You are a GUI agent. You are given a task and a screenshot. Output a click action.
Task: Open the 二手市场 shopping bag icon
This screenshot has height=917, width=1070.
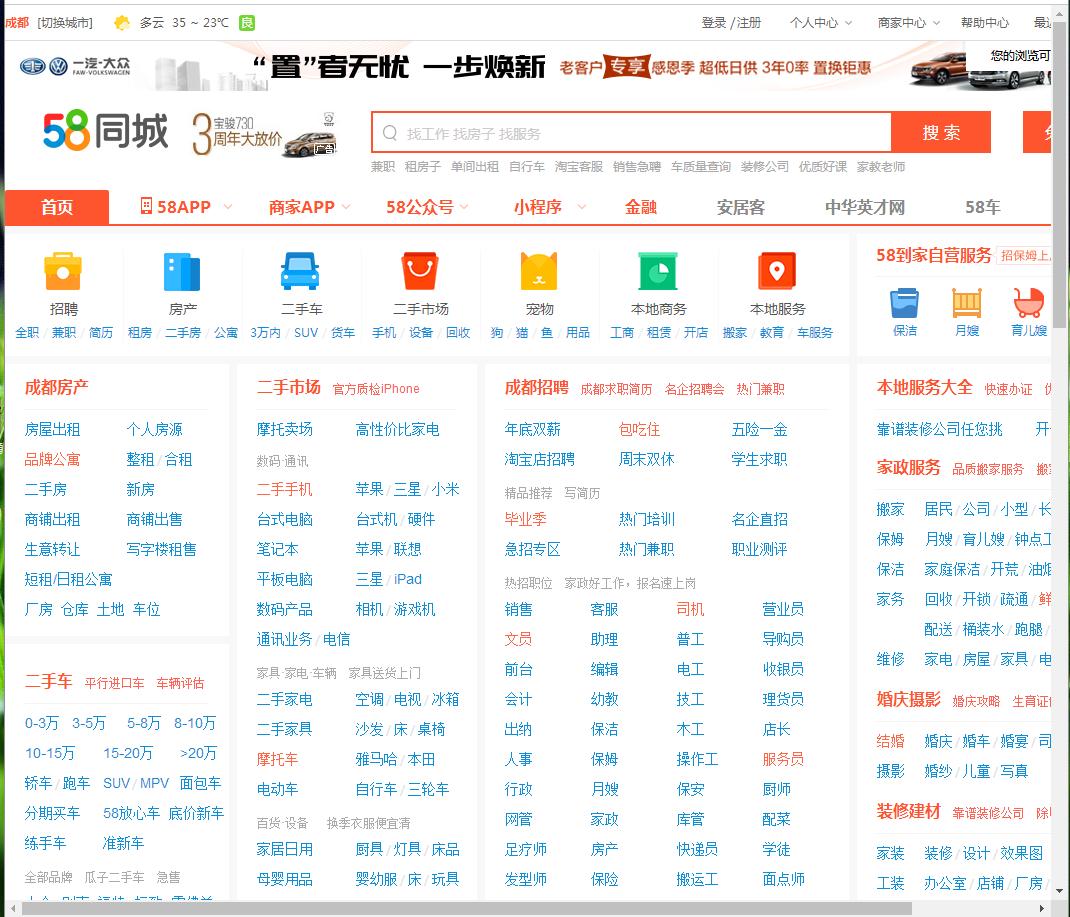click(x=420, y=272)
